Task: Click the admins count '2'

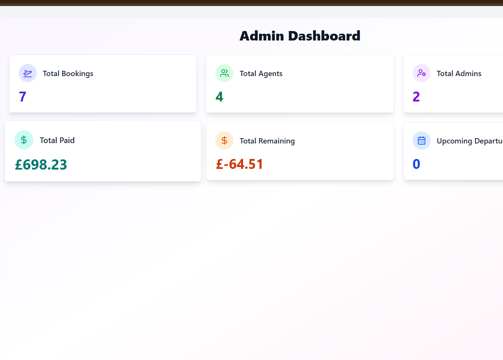Action: click(416, 97)
